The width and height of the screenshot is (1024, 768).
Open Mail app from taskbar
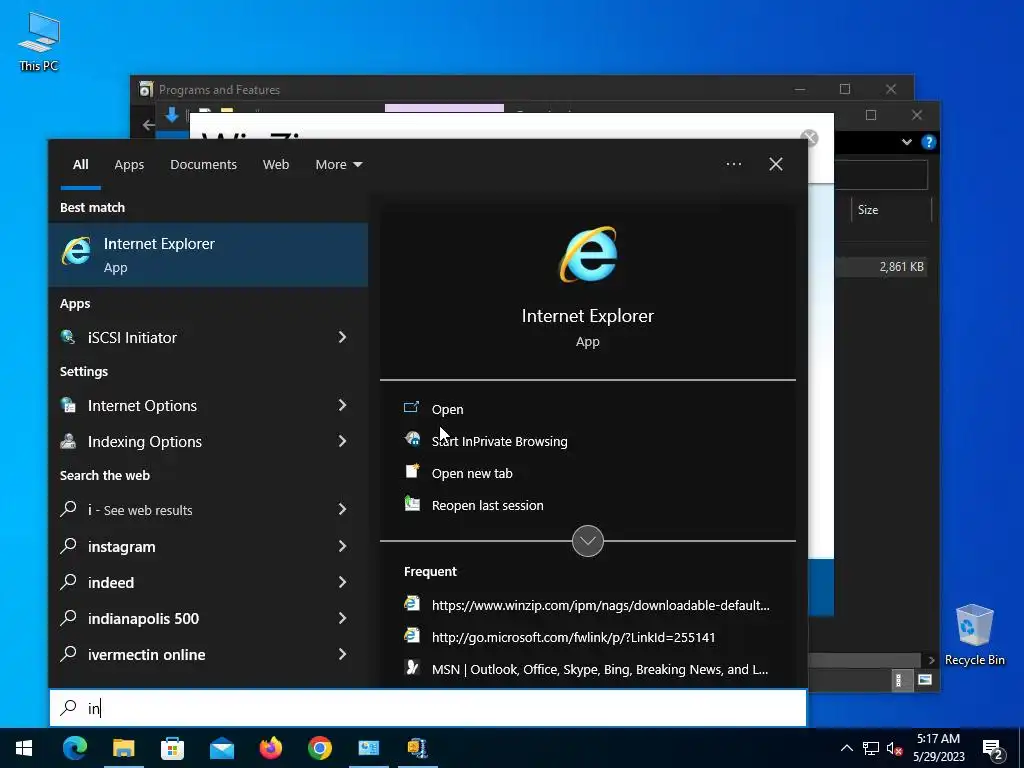pos(221,748)
